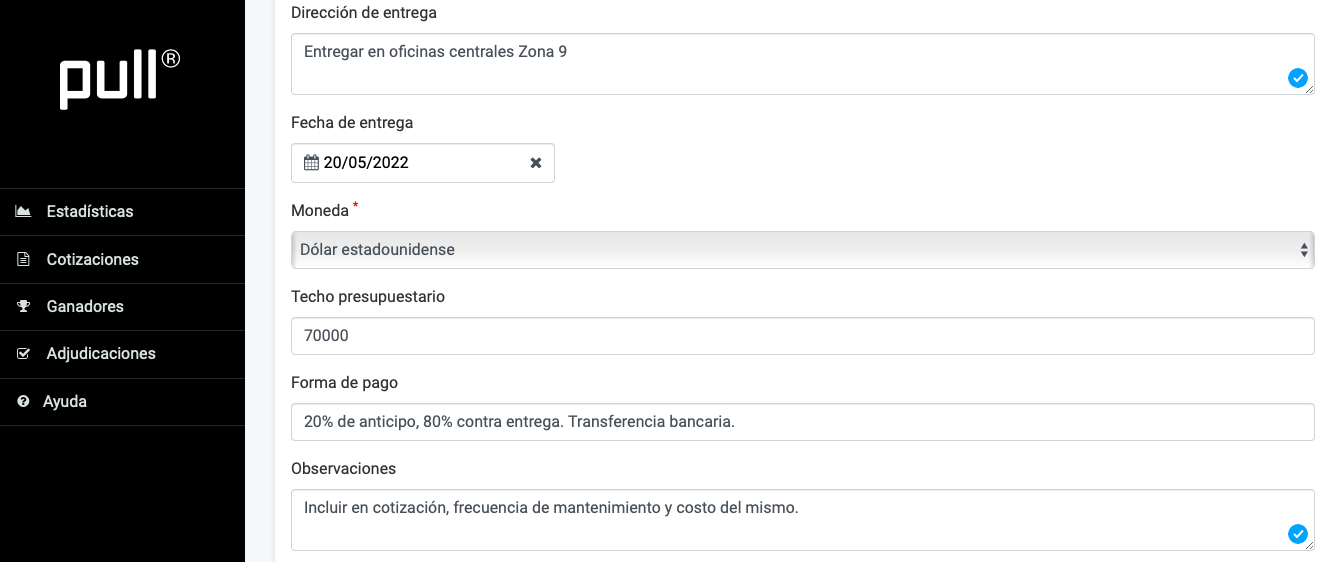The image size is (1329, 562).
Task: Click the Moneda dropdown arrows
Action: [1304, 250]
